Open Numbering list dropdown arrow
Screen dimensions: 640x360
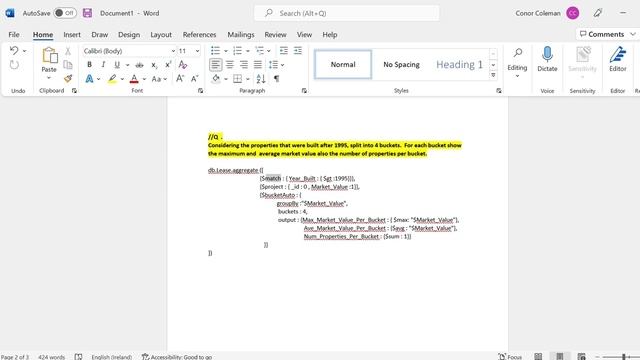point(248,51)
